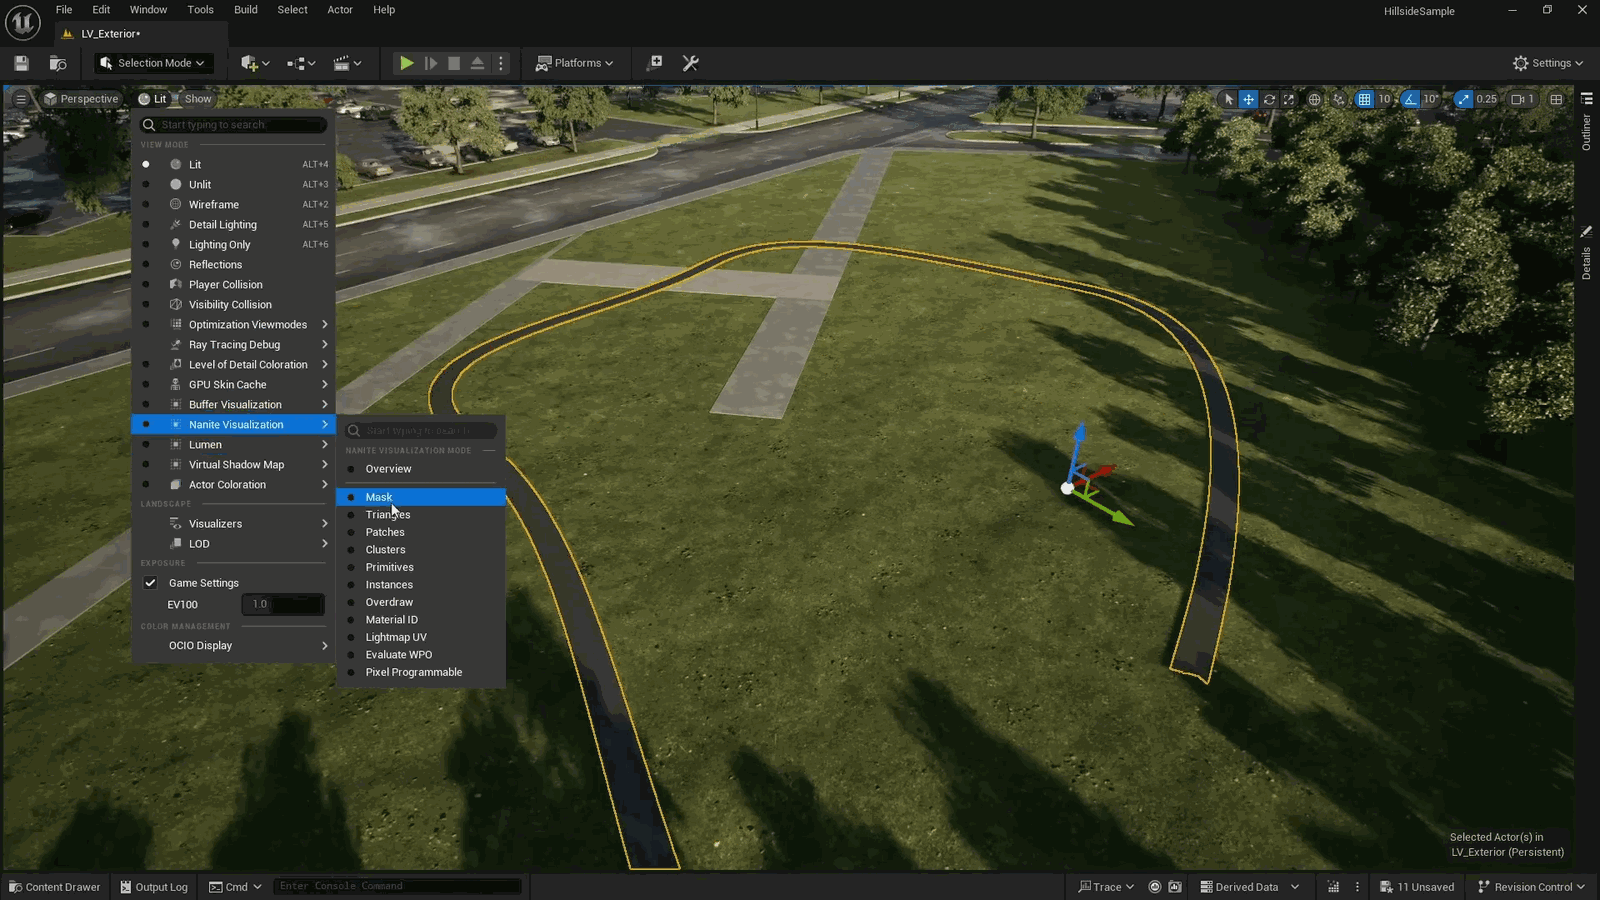Open the Perspective viewport type button
The height and width of the screenshot is (900, 1600).
(x=81, y=99)
